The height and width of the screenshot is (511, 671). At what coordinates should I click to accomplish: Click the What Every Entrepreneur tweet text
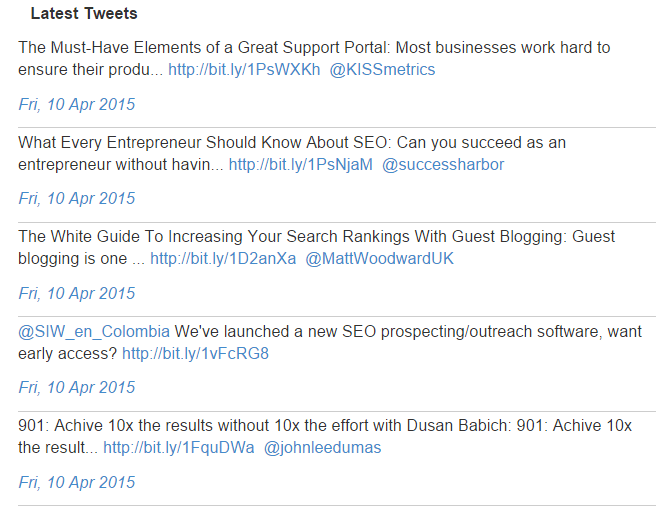(x=292, y=154)
